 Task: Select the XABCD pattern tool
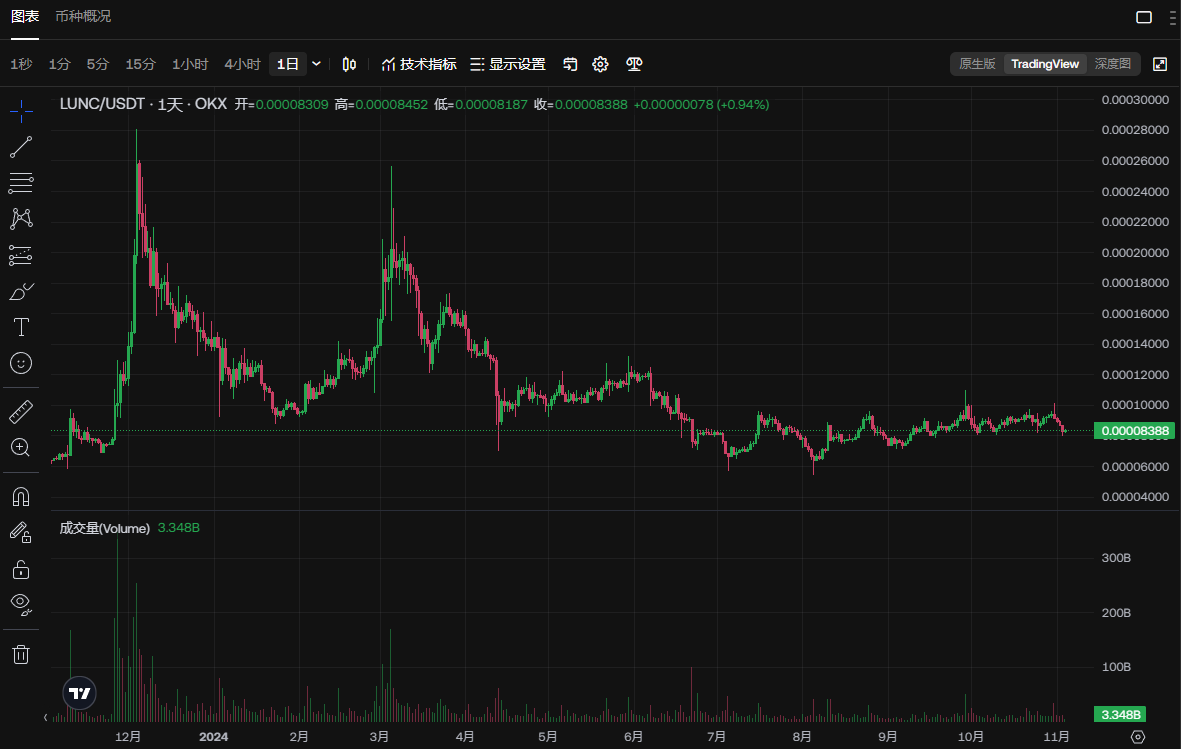click(x=21, y=219)
